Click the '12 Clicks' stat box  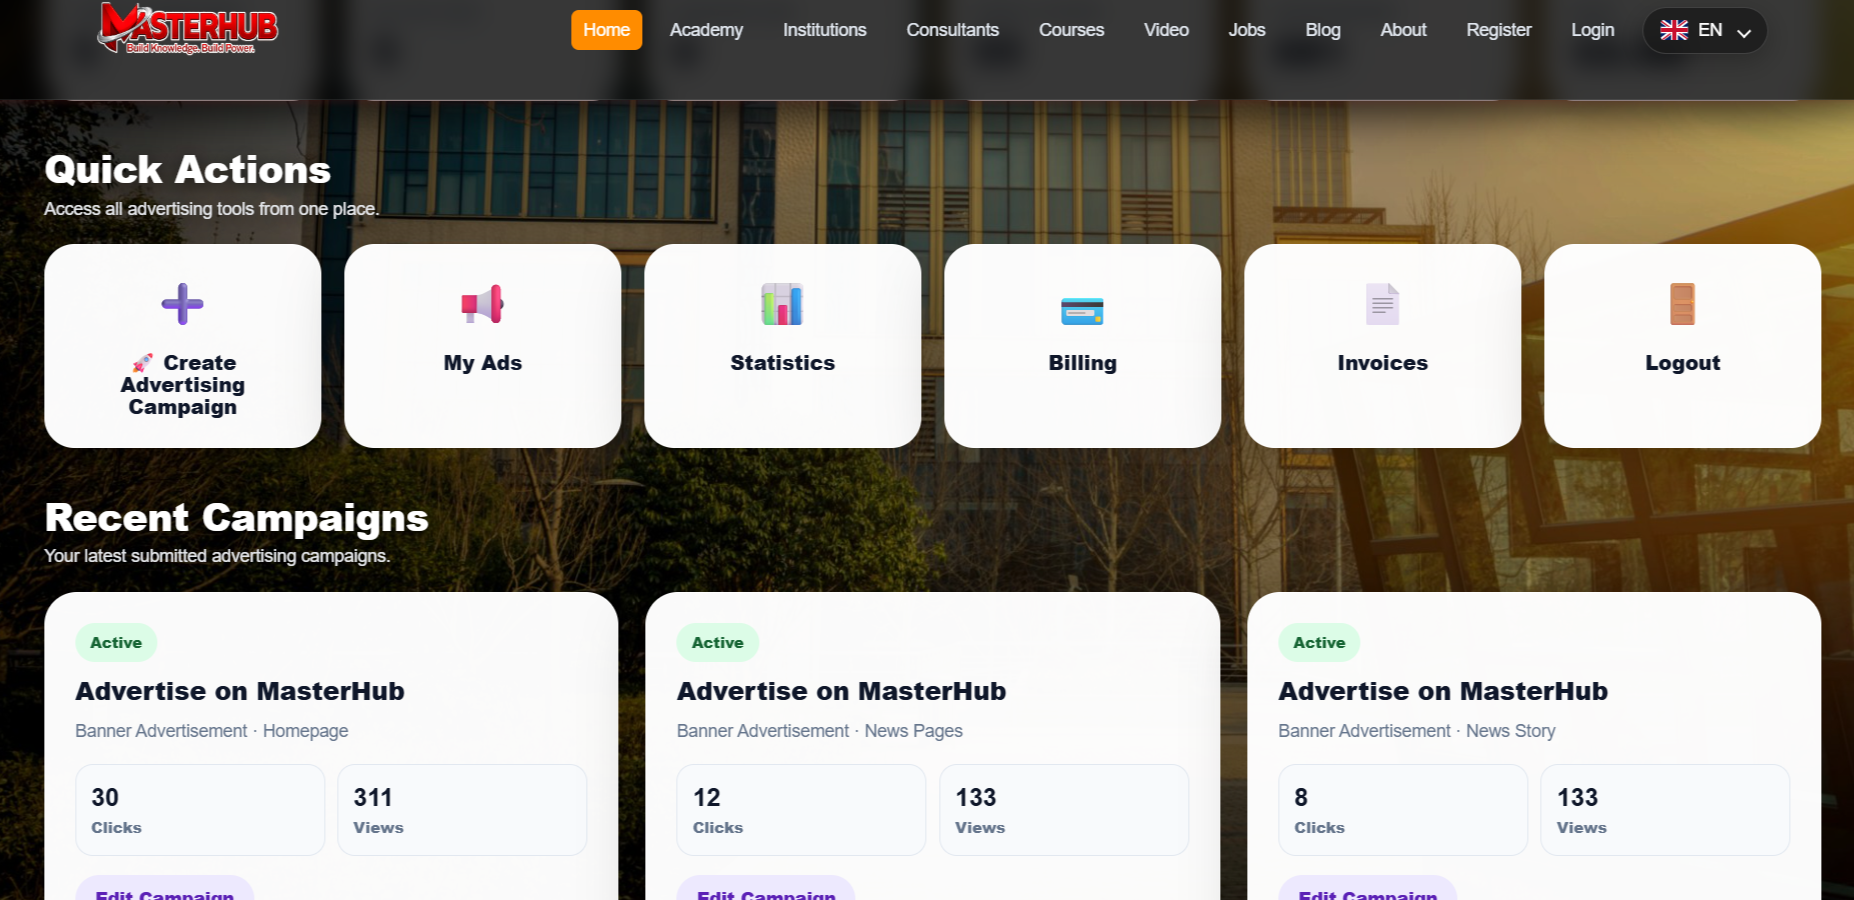click(x=801, y=810)
